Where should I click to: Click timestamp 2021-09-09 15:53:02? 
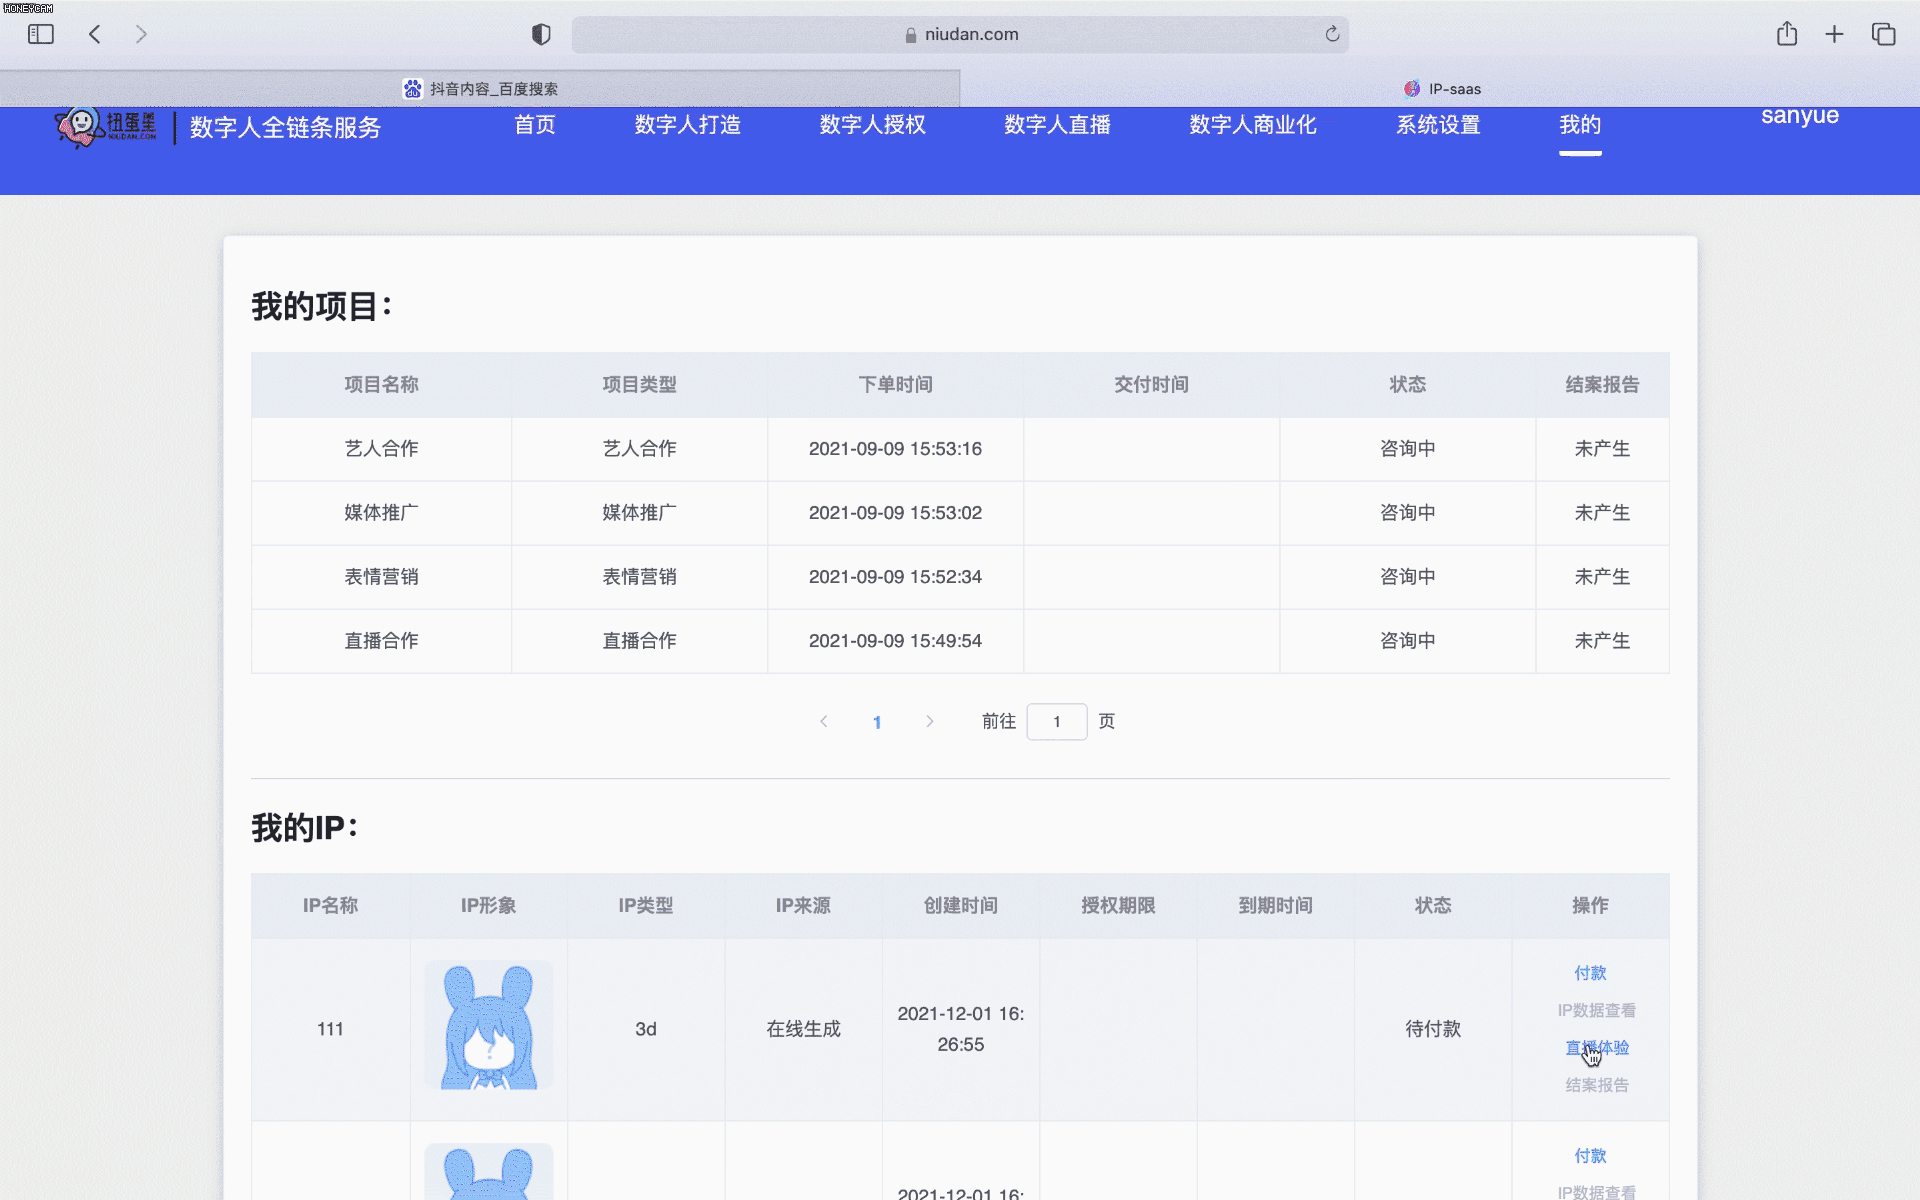point(895,513)
